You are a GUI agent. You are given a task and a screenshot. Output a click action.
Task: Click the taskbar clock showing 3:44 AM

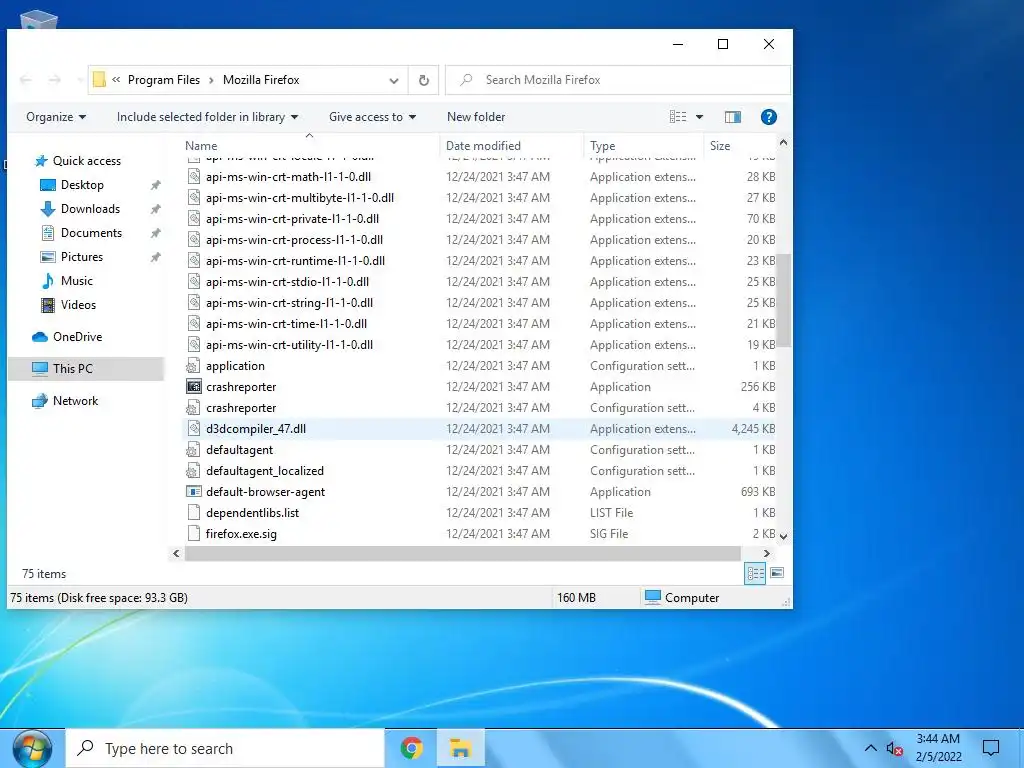pos(938,748)
